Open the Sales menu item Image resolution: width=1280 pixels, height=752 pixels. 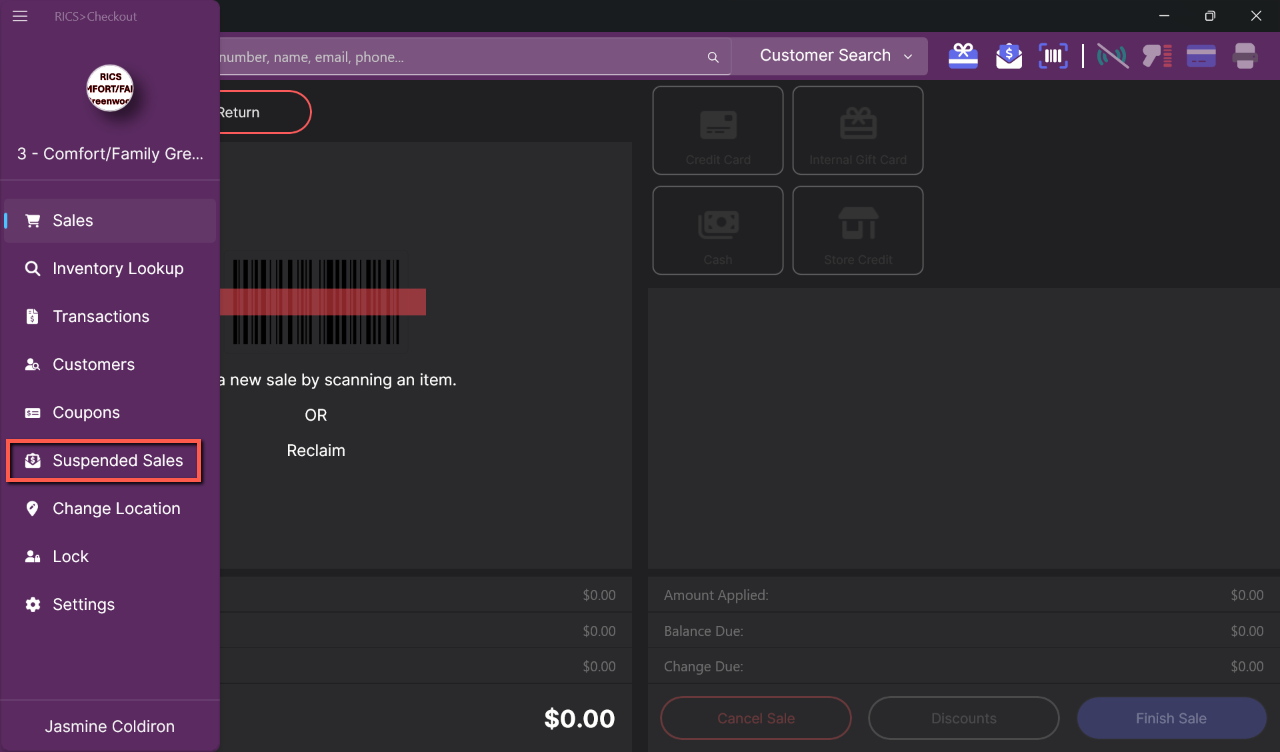point(110,221)
